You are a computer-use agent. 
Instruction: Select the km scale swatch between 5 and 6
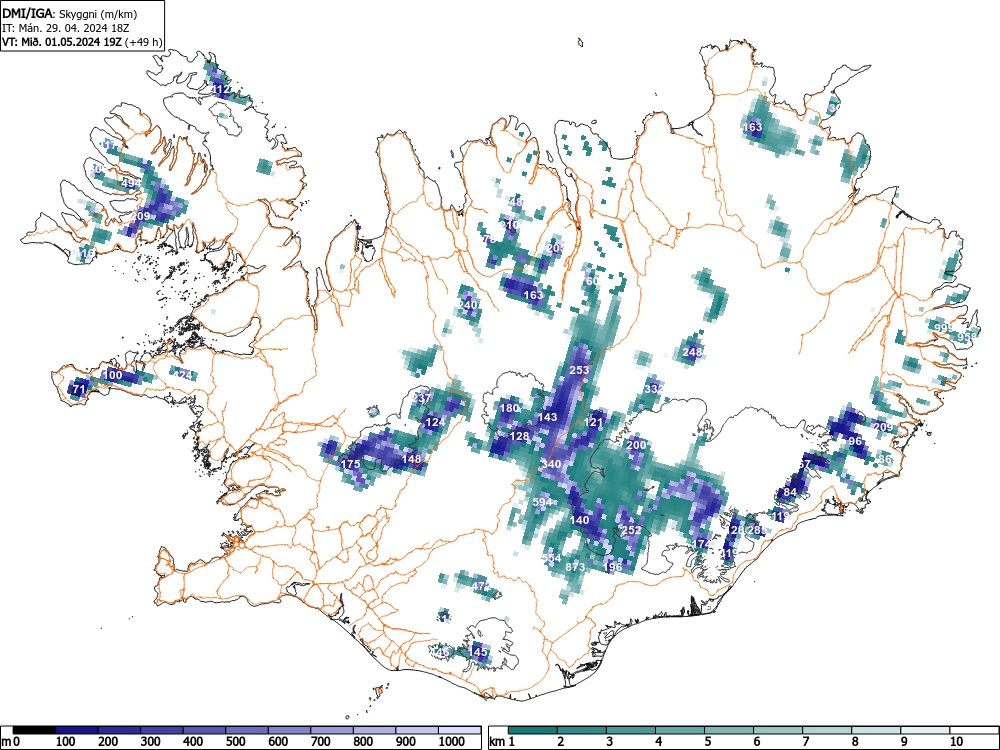[x=729, y=730]
